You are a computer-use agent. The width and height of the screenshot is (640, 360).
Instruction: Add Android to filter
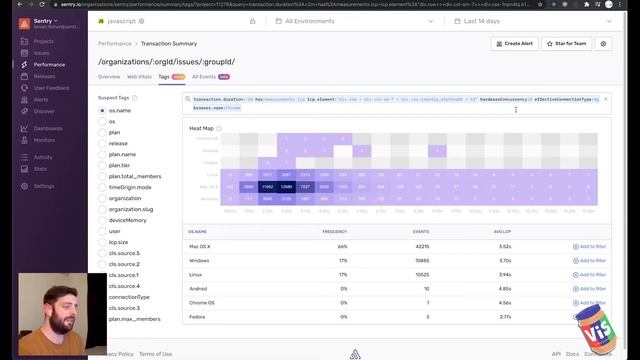click(x=589, y=289)
